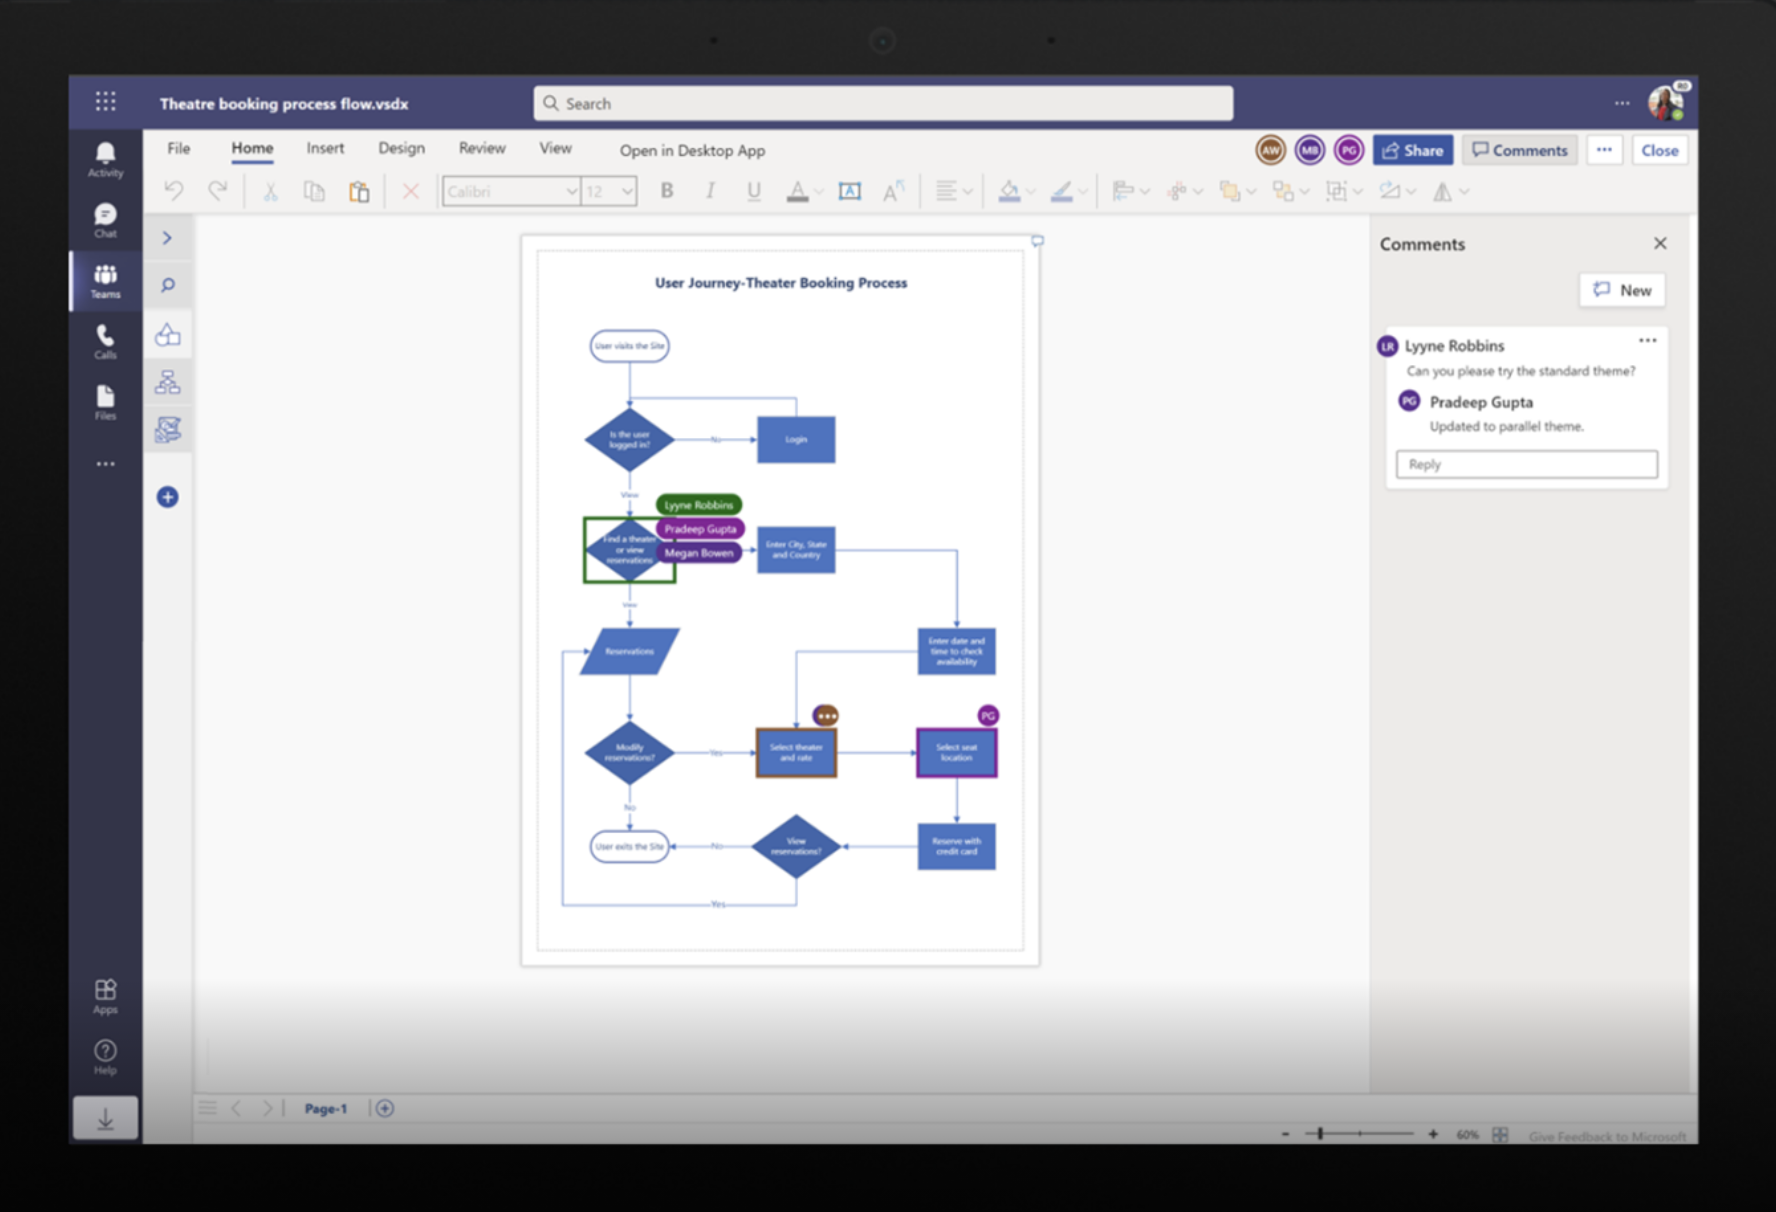
Task: Click the Line Color brush tool
Action: (x=1062, y=191)
